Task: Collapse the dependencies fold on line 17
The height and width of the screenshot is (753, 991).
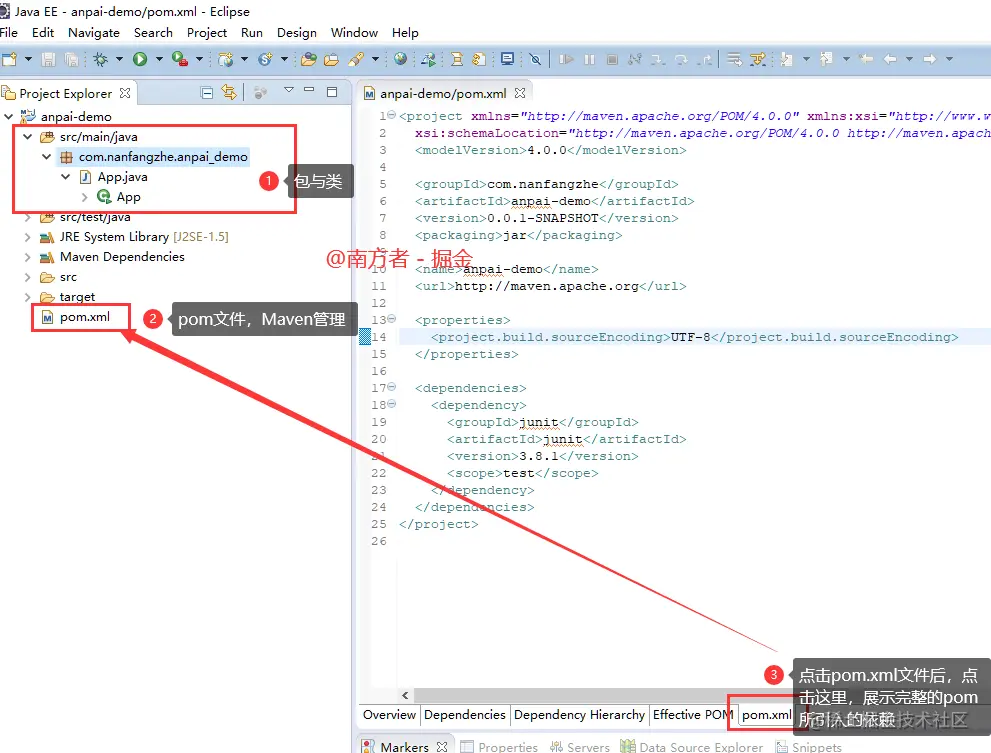Action: (x=392, y=386)
